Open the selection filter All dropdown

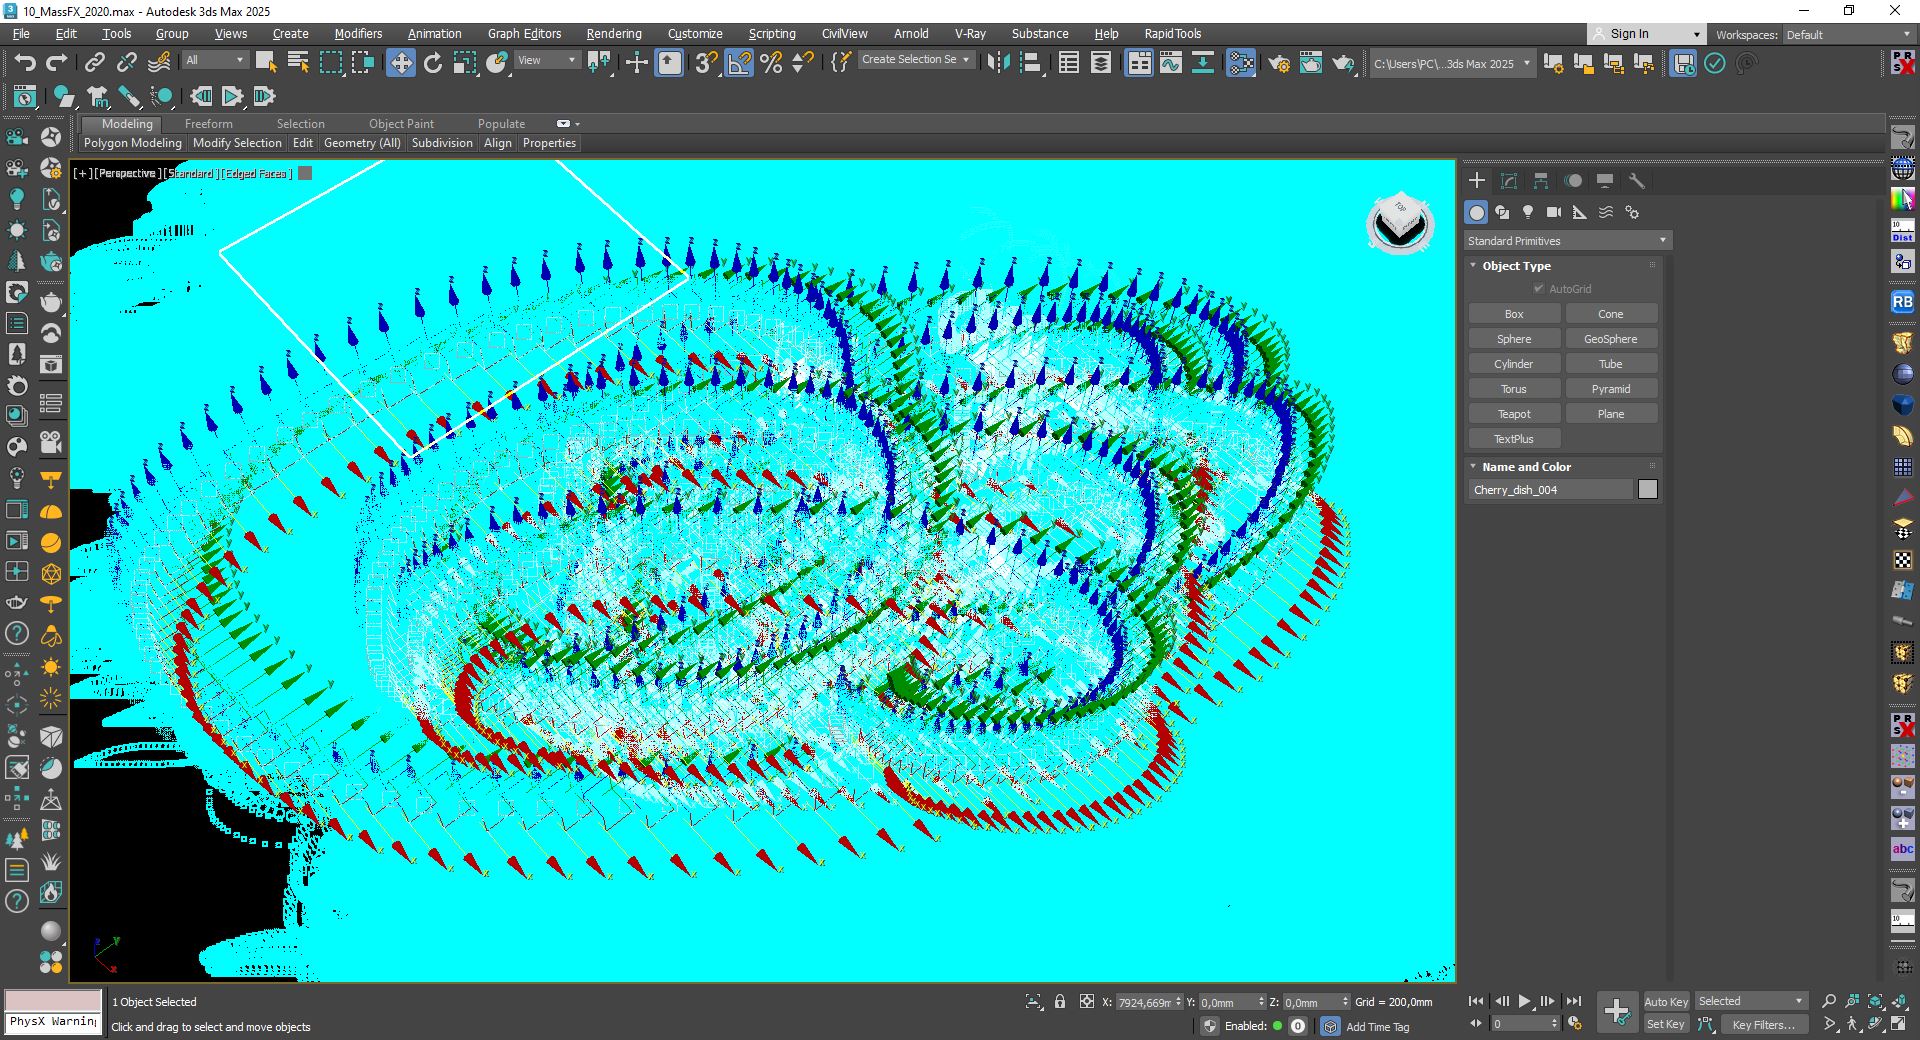[214, 60]
